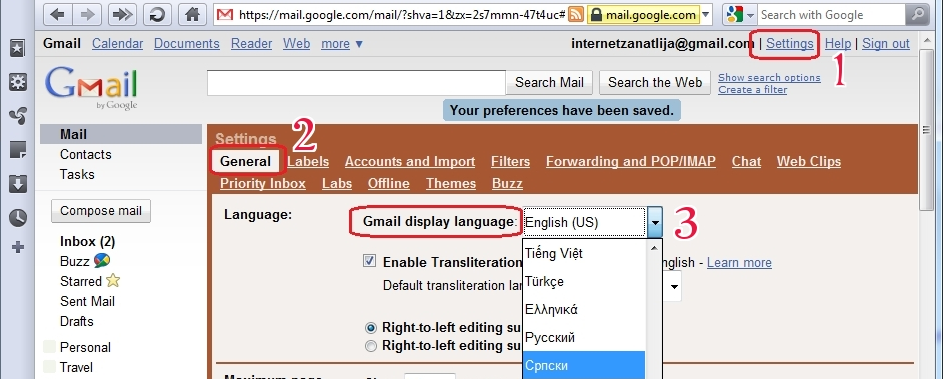Toggle the Personal label color box
The image size is (943, 381).
(x=49, y=347)
